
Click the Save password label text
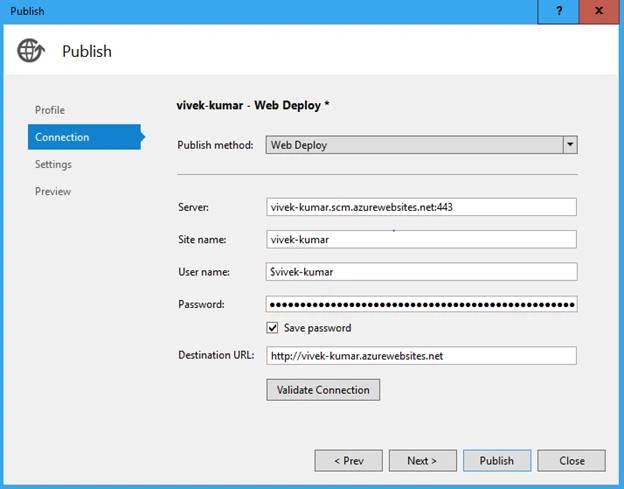point(318,328)
